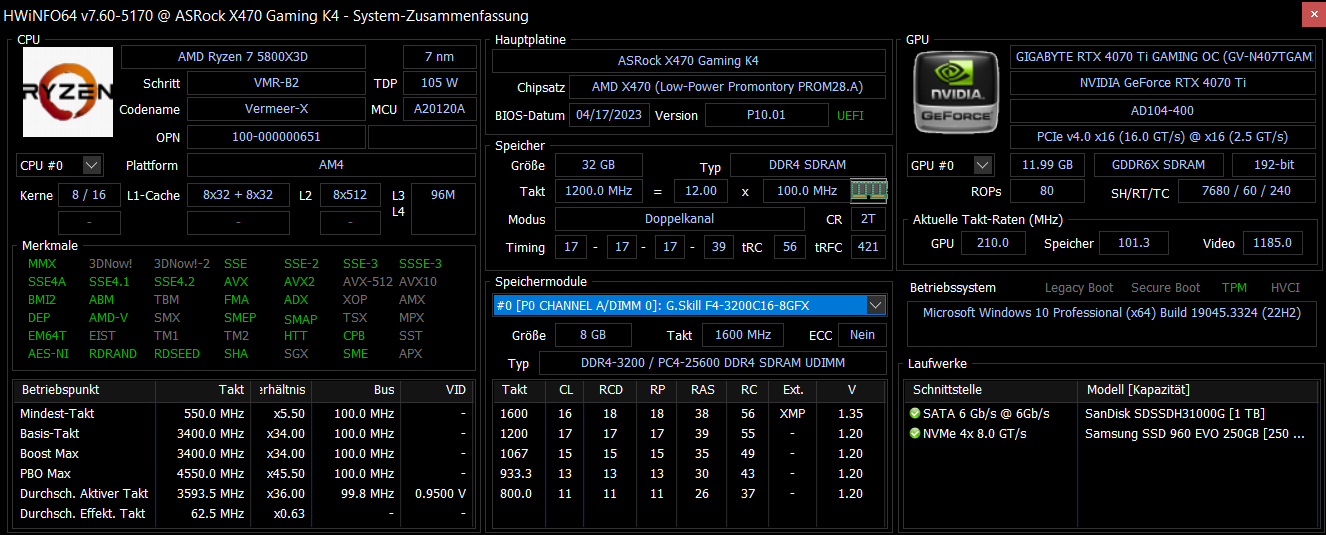Click the OPN 100-000000651 field
The image size is (1326, 535).
coord(276,137)
